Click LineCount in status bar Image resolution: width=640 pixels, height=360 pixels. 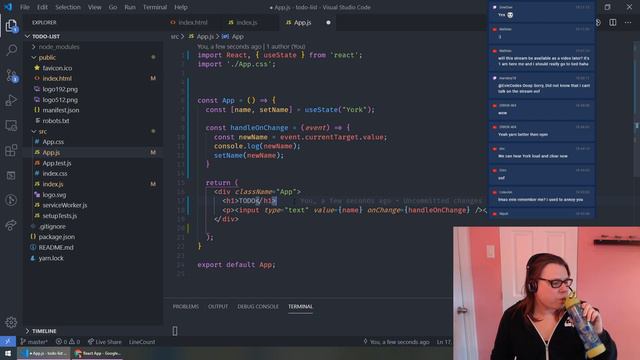pos(142,342)
